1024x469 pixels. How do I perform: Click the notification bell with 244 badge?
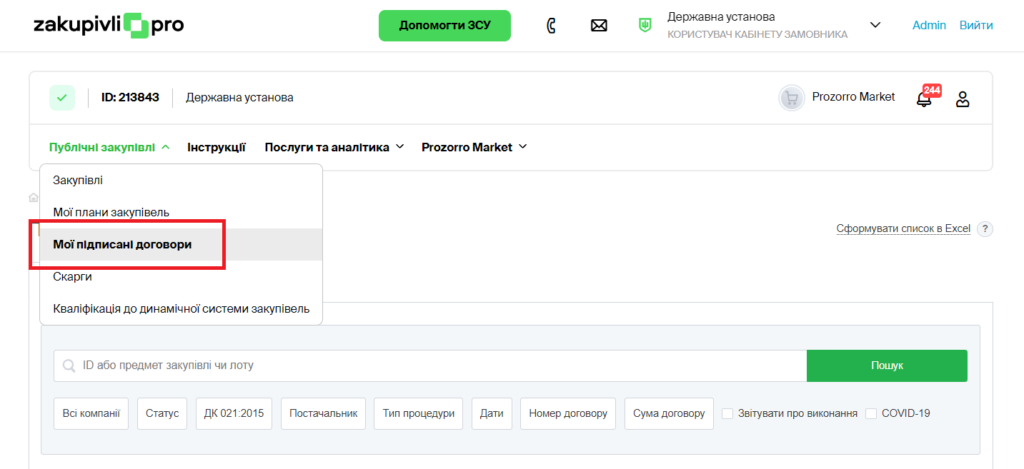click(x=924, y=98)
